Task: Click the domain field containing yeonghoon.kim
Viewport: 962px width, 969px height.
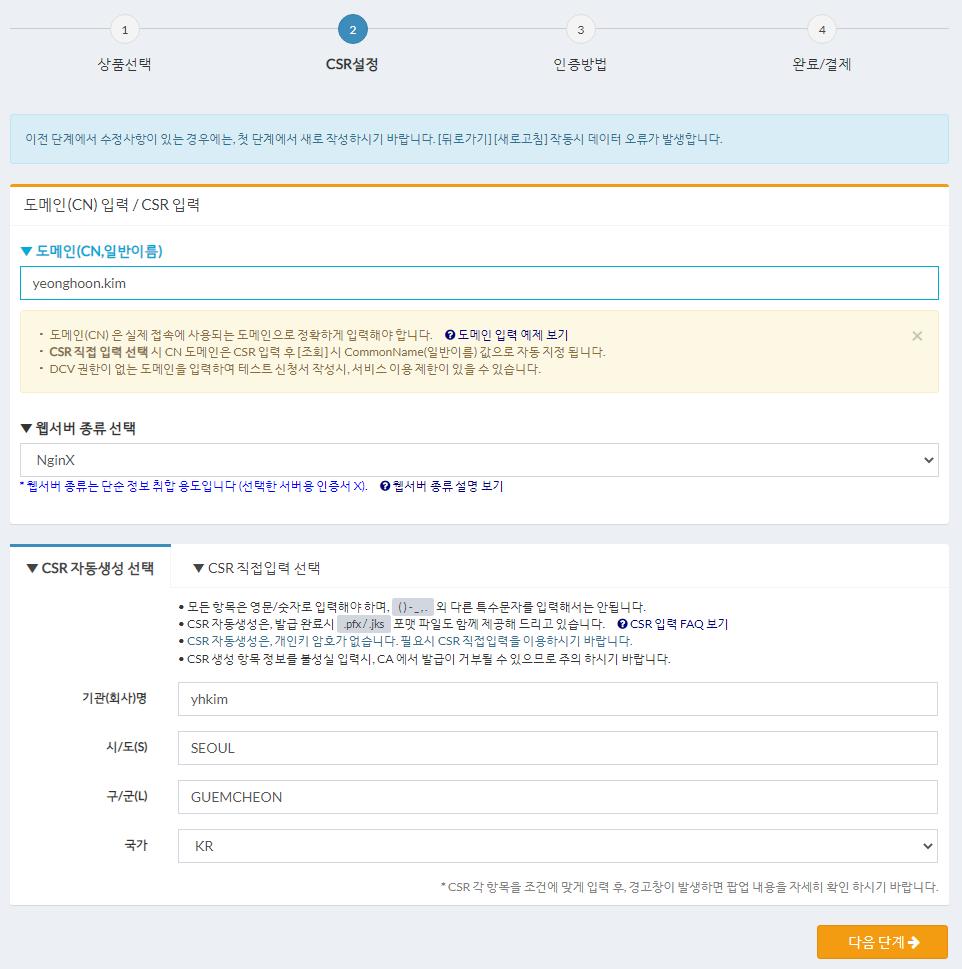Action: pos(479,283)
